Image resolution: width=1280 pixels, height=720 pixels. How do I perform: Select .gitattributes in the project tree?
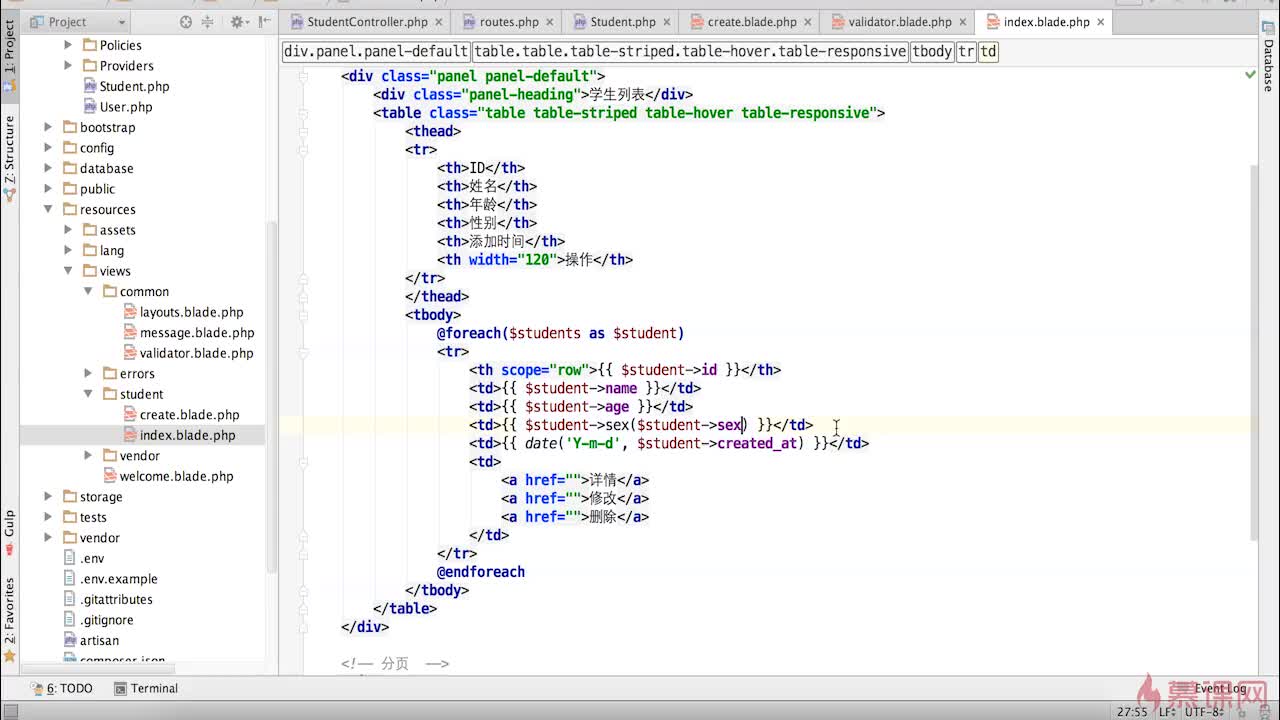point(116,599)
